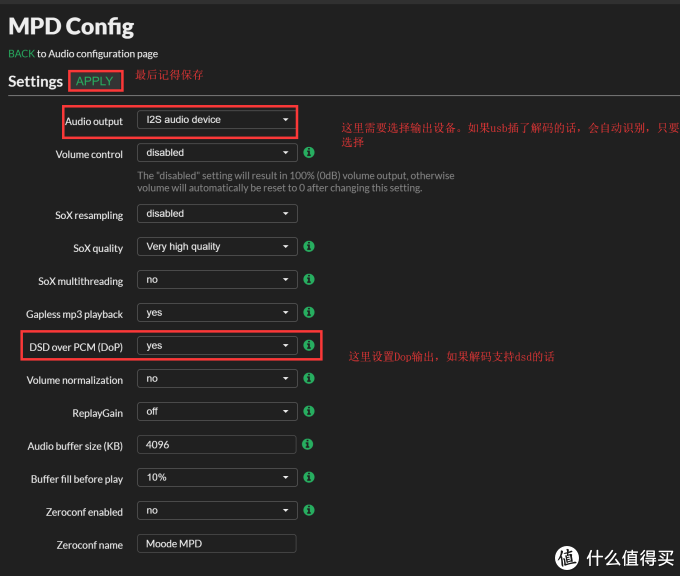680x576 pixels.
Task: Focus the Zeroconf name text field
Action: [216, 543]
